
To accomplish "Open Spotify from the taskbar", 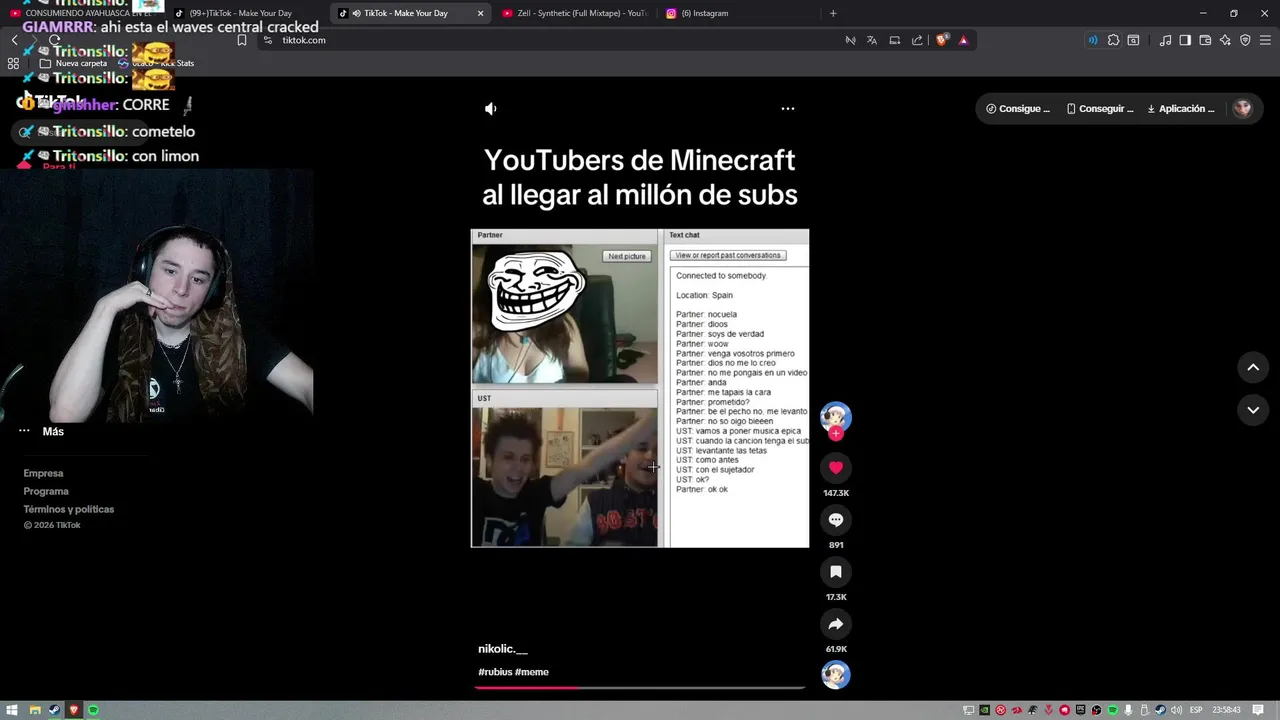I will coord(93,710).
